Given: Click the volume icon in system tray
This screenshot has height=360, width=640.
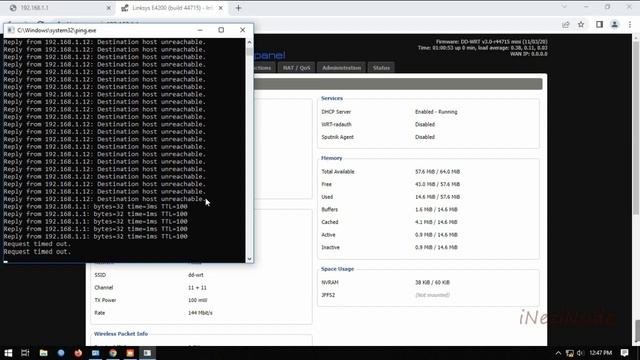Looking at the screenshot, I should pos(580,353).
